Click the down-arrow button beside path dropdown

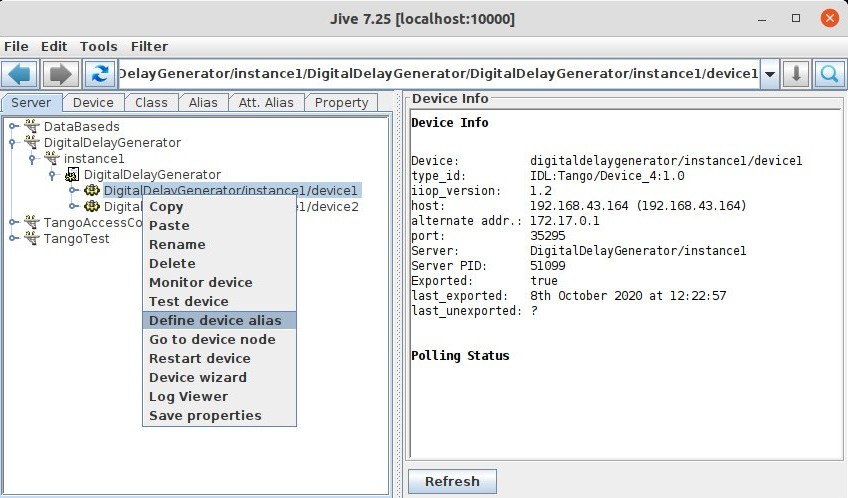(x=796, y=74)
